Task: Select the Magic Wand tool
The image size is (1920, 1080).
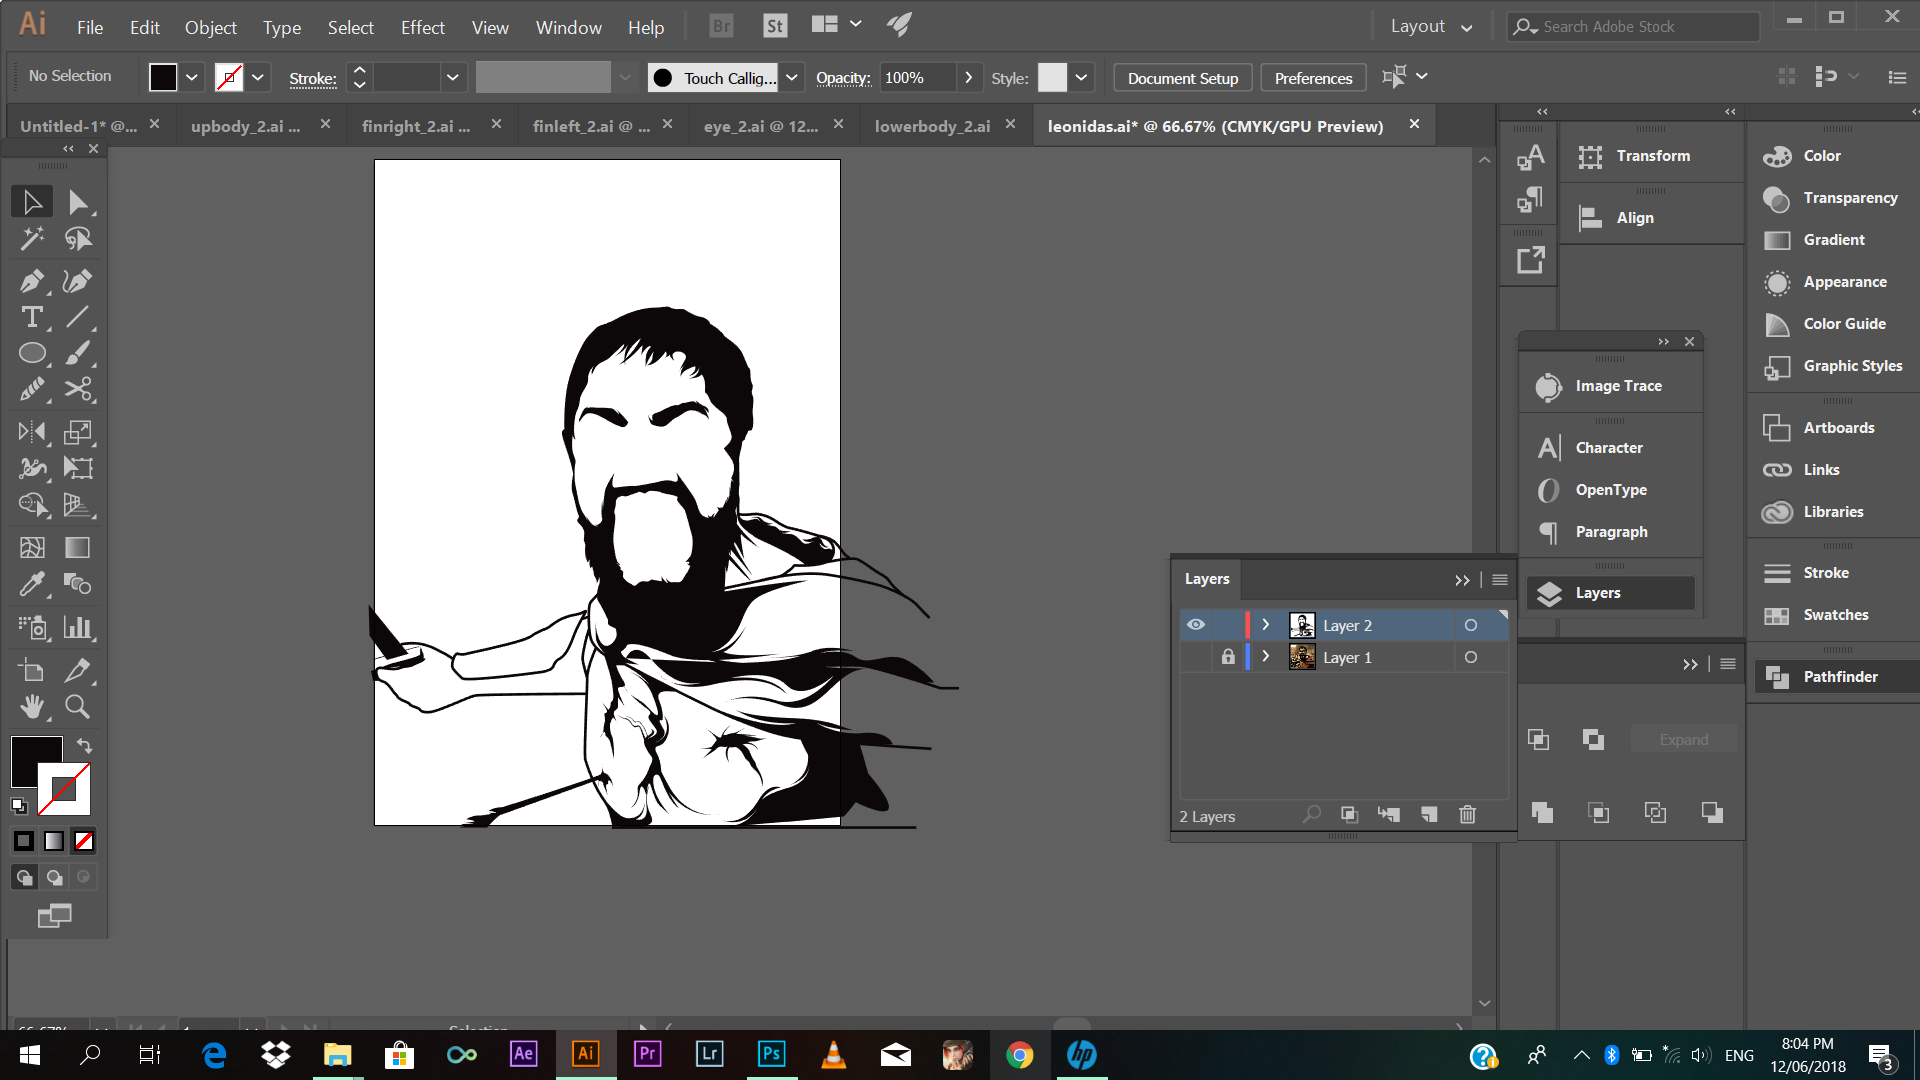Action: (x=32, y=239)
